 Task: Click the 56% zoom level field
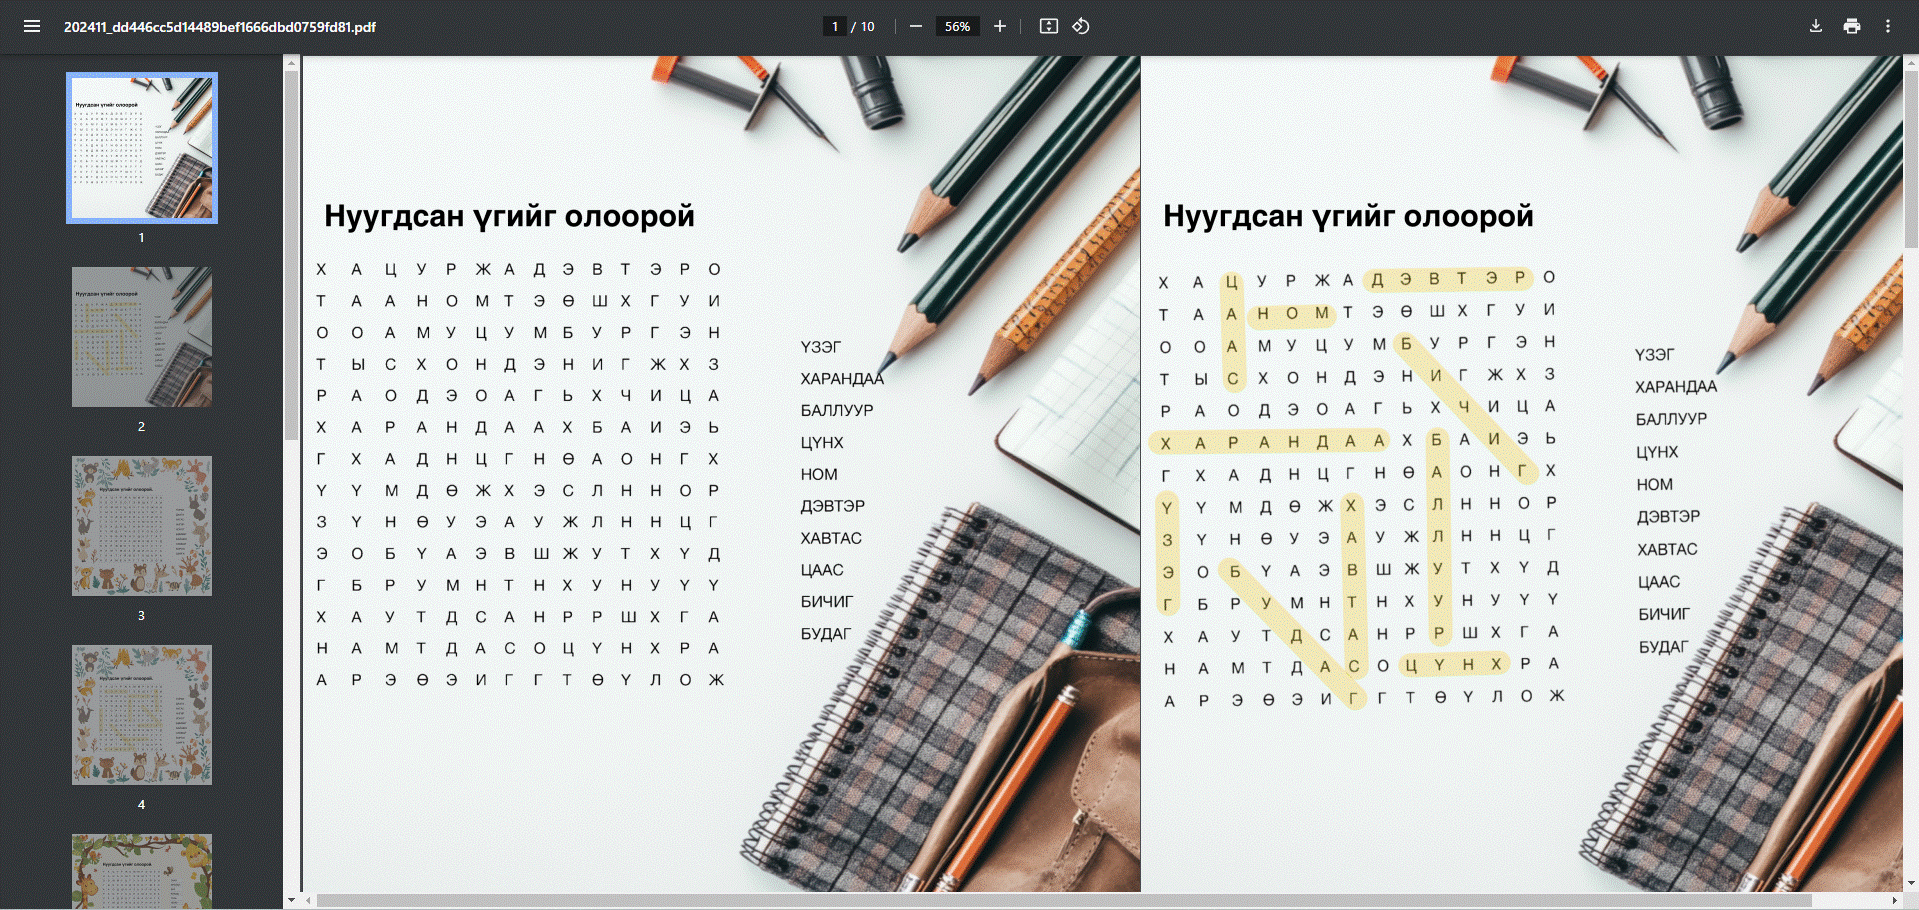coord(957,26)
